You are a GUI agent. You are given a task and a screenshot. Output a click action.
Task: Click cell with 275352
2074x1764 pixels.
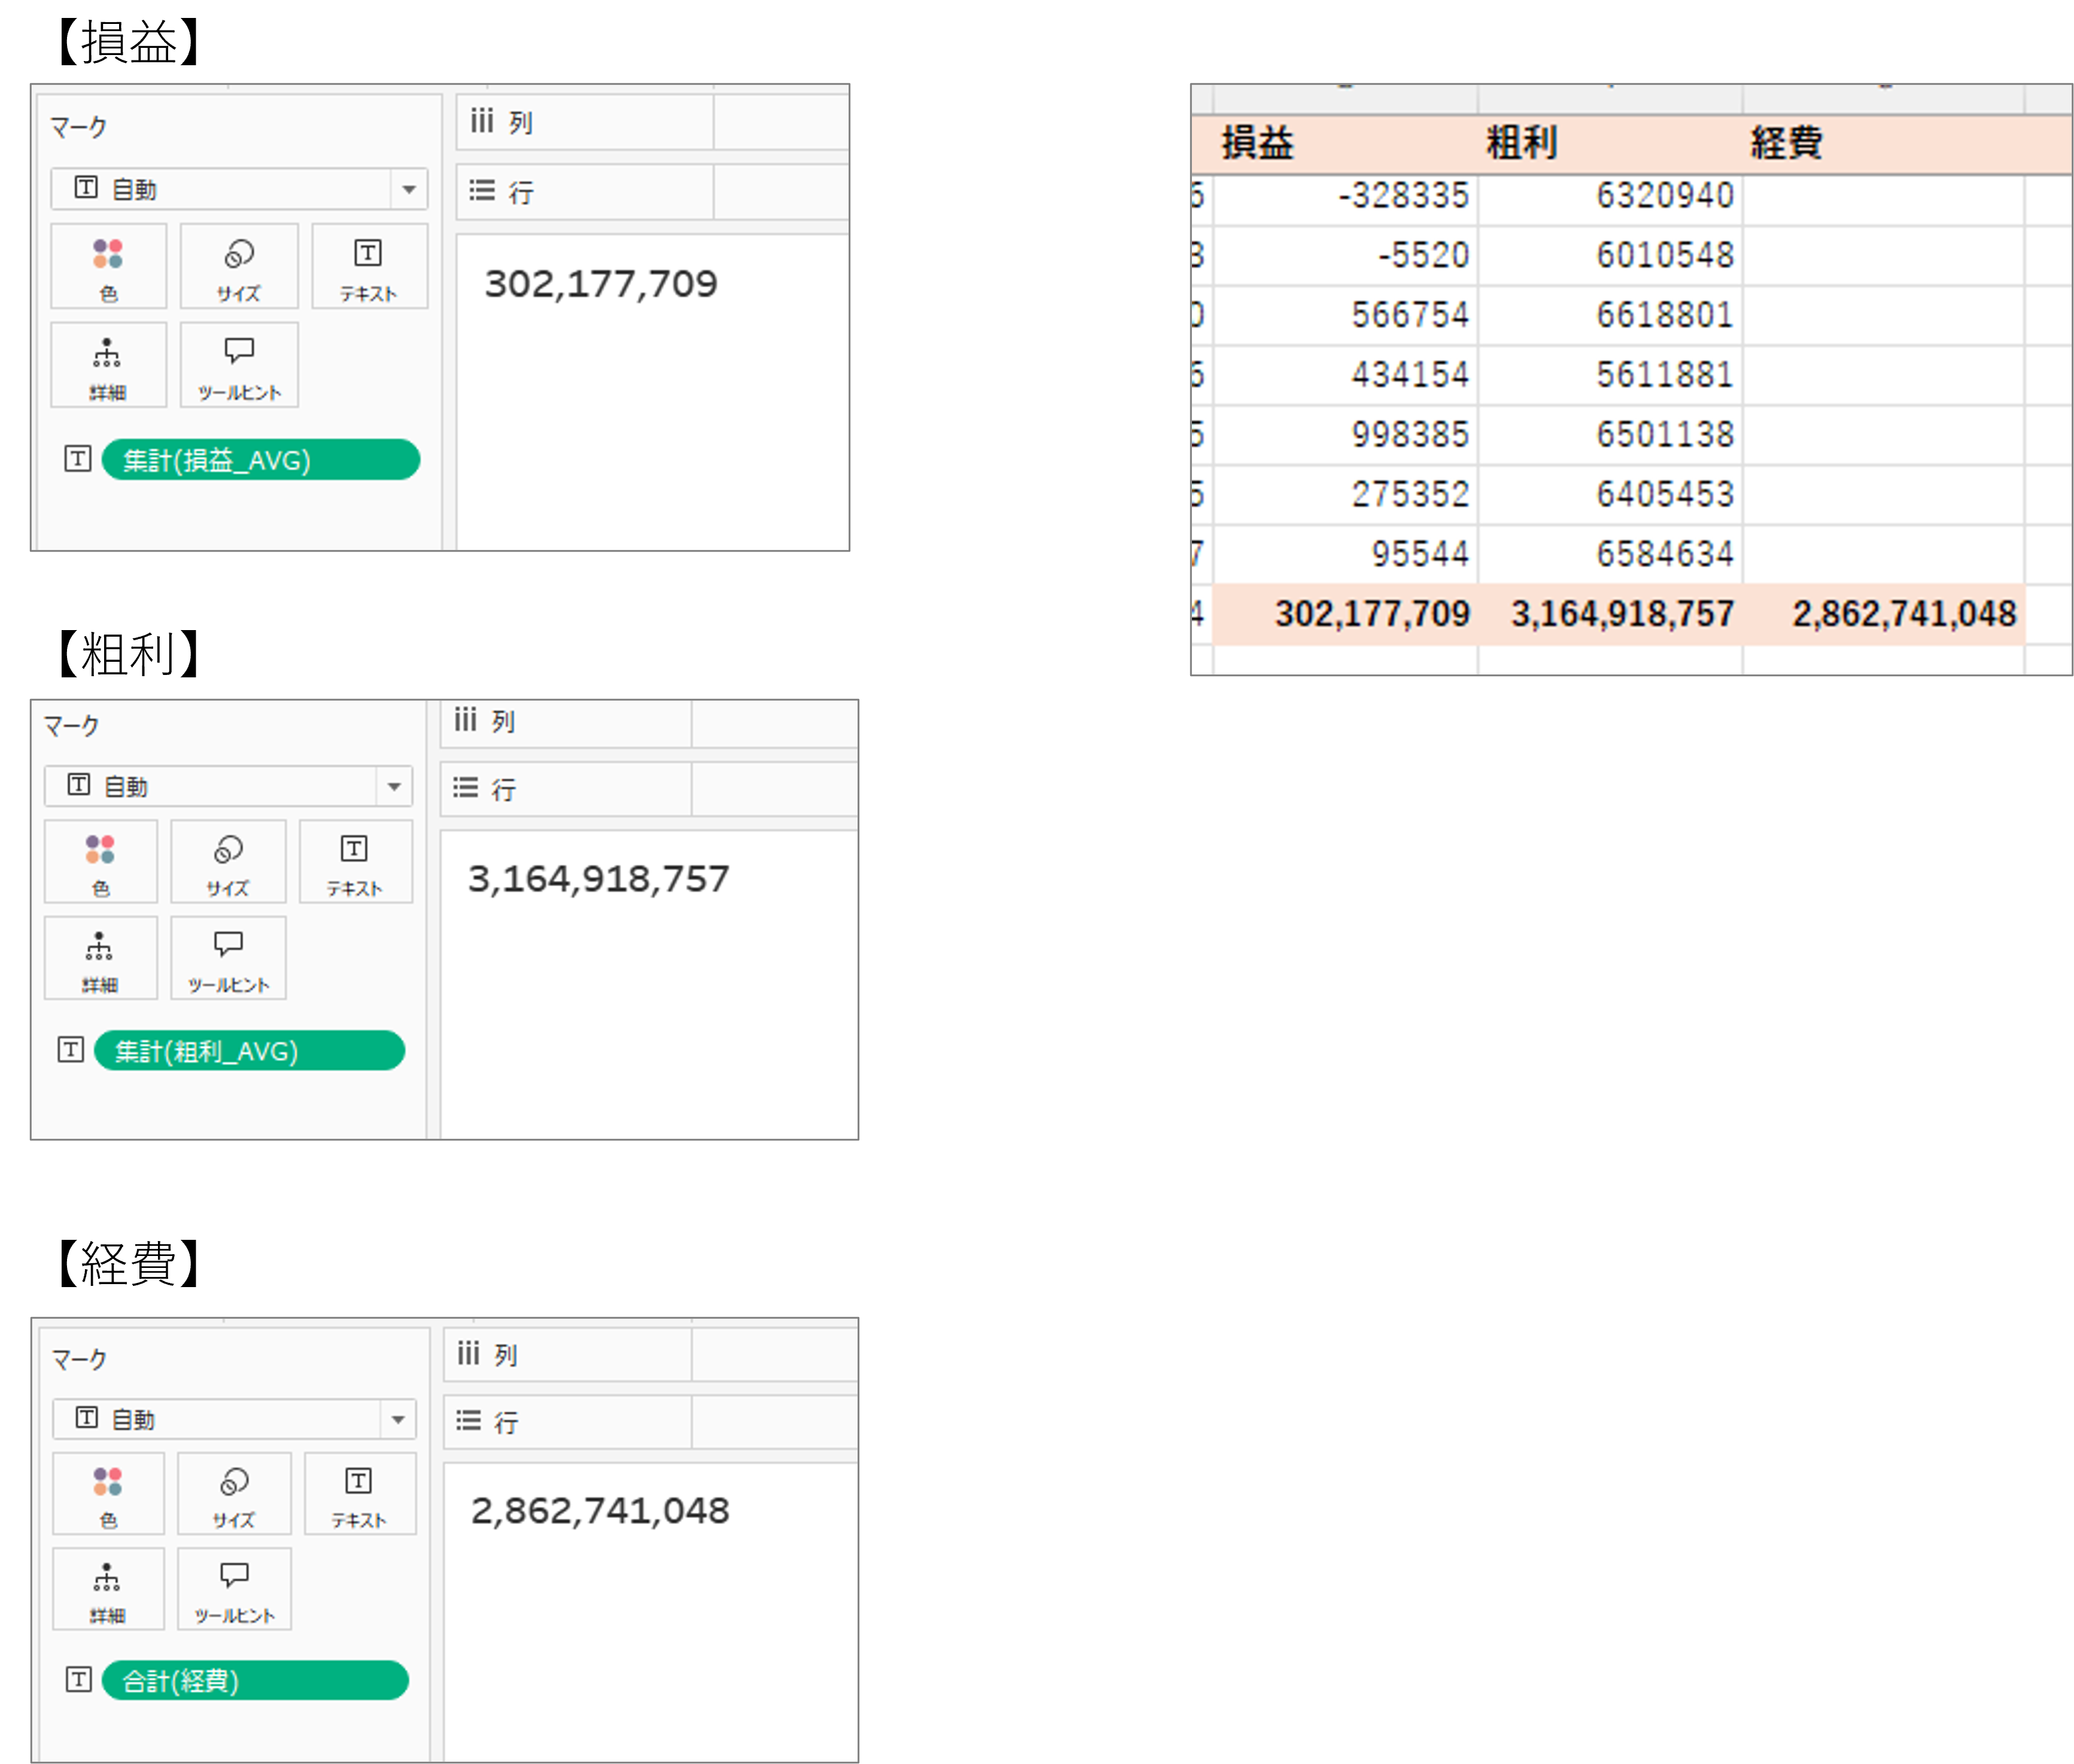tap(1345, 495)
